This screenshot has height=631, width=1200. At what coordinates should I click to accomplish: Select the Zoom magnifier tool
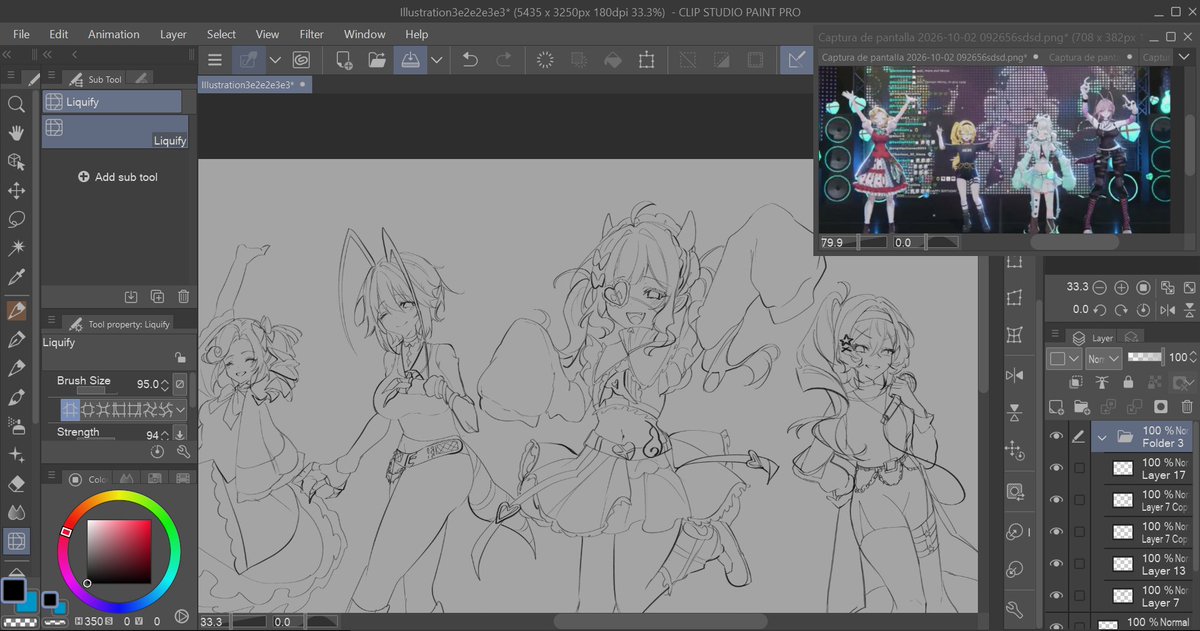[16, 104]
